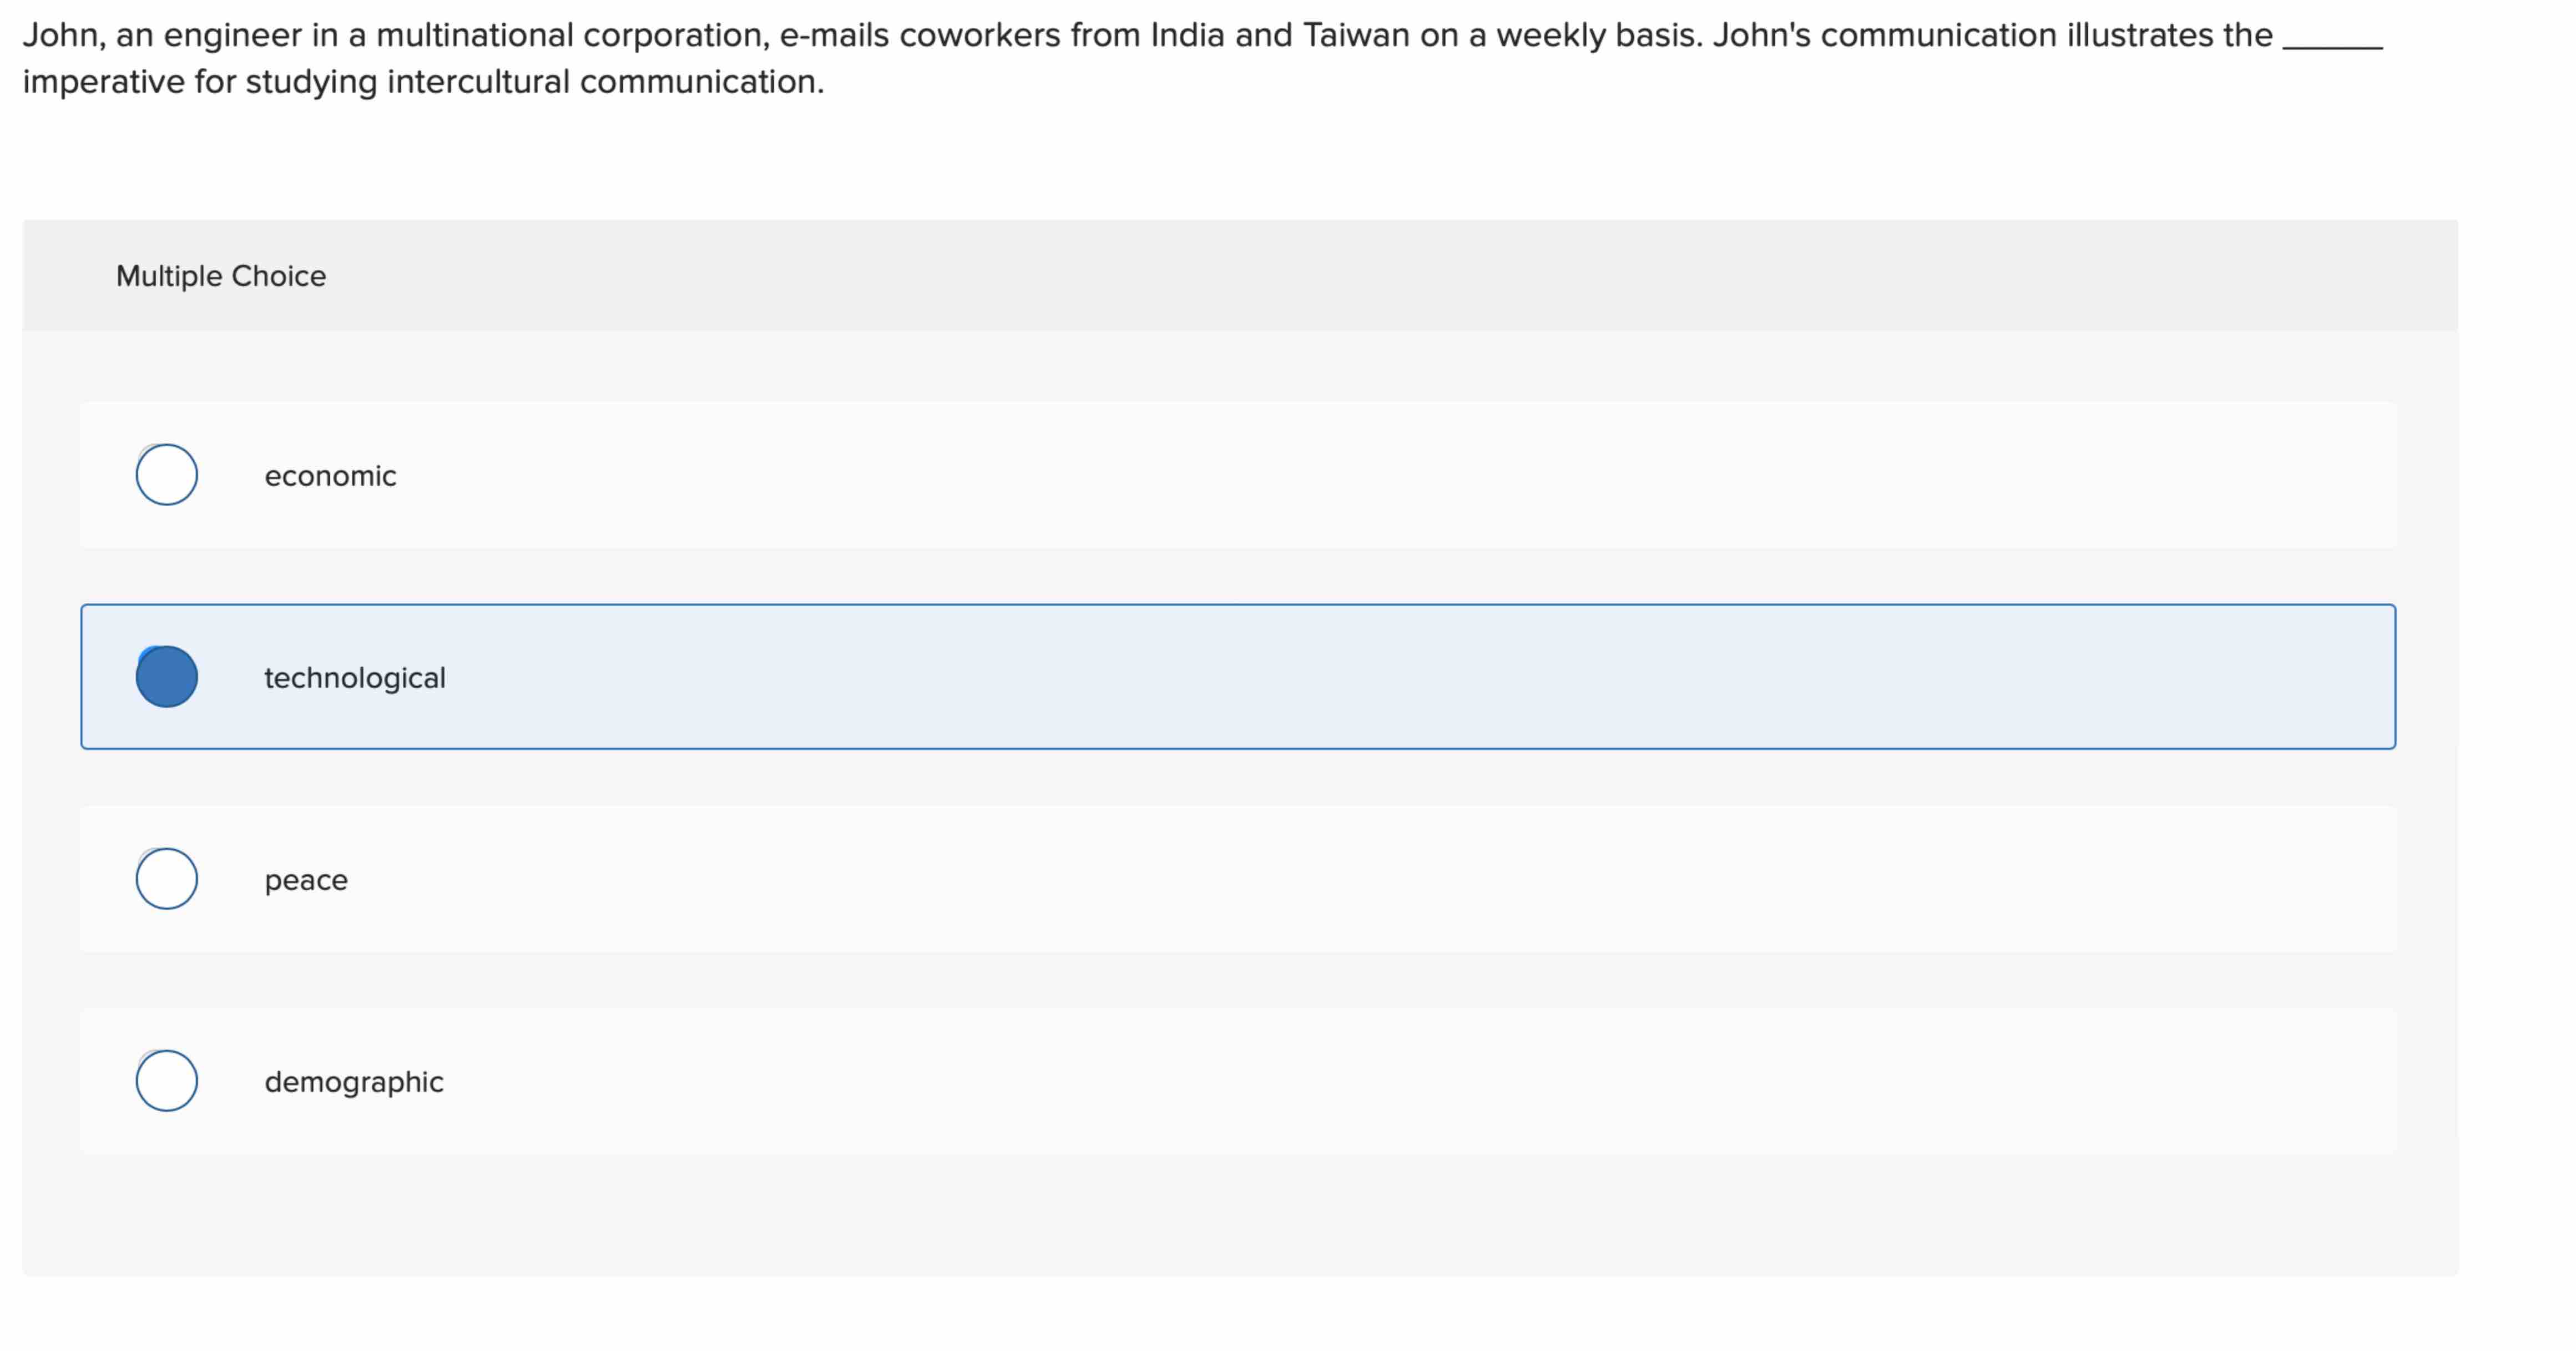Click the technological option text label

354,678
